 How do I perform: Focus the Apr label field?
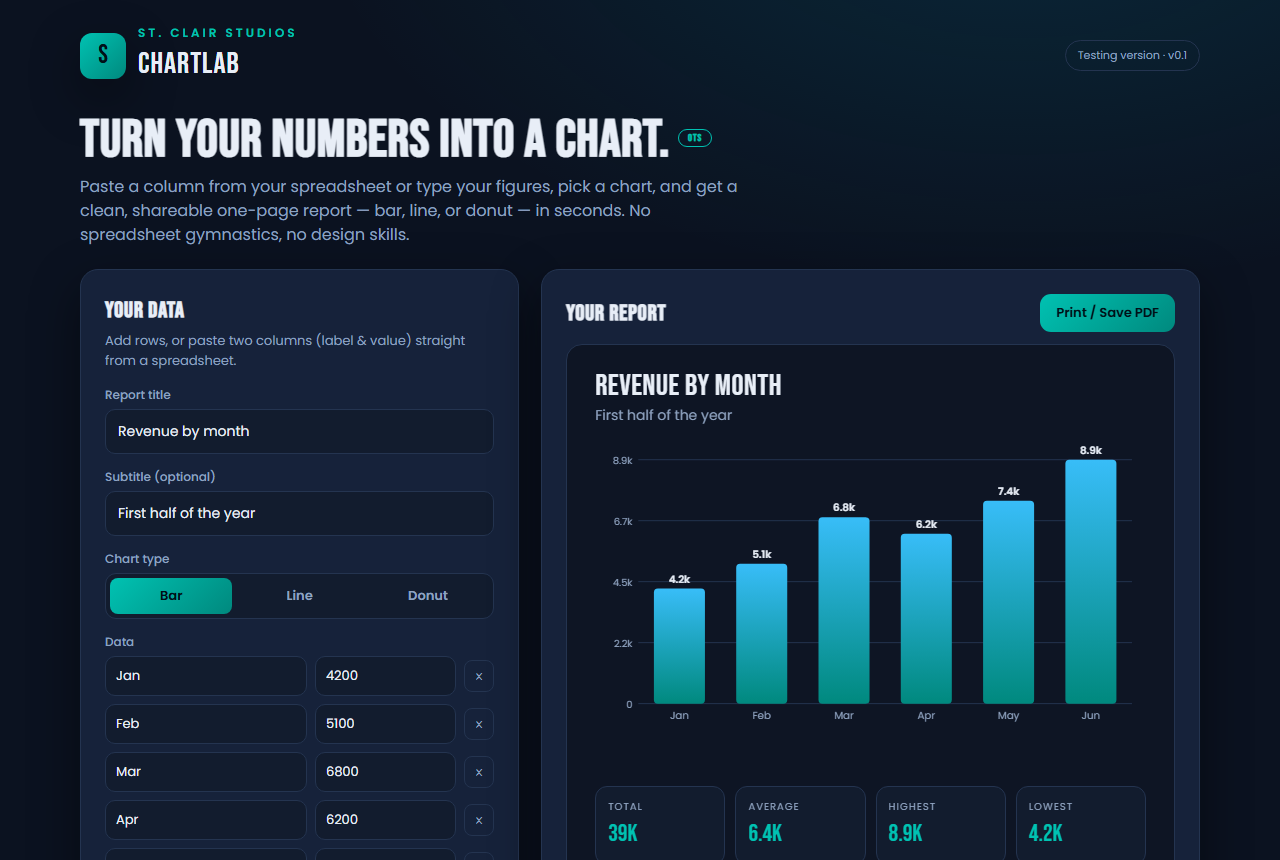coord(206,820)
